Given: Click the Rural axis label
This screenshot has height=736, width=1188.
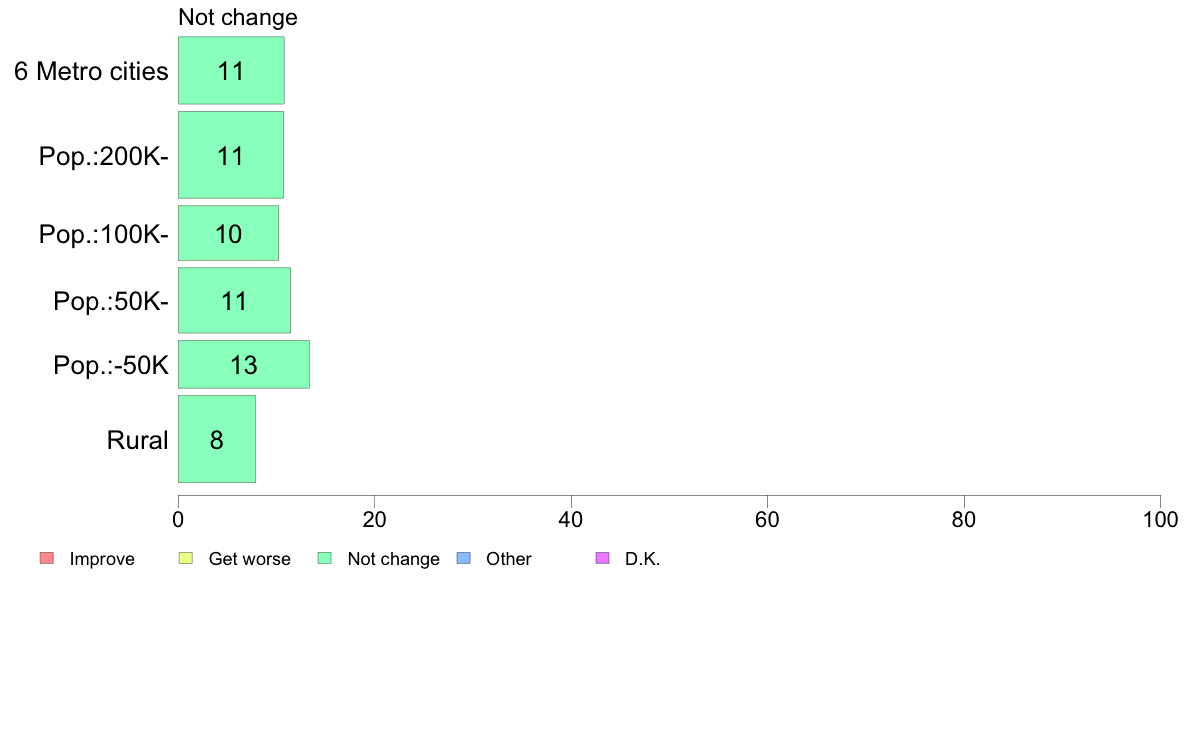Looking at the screenshot, I should click(x=137, y=440).
